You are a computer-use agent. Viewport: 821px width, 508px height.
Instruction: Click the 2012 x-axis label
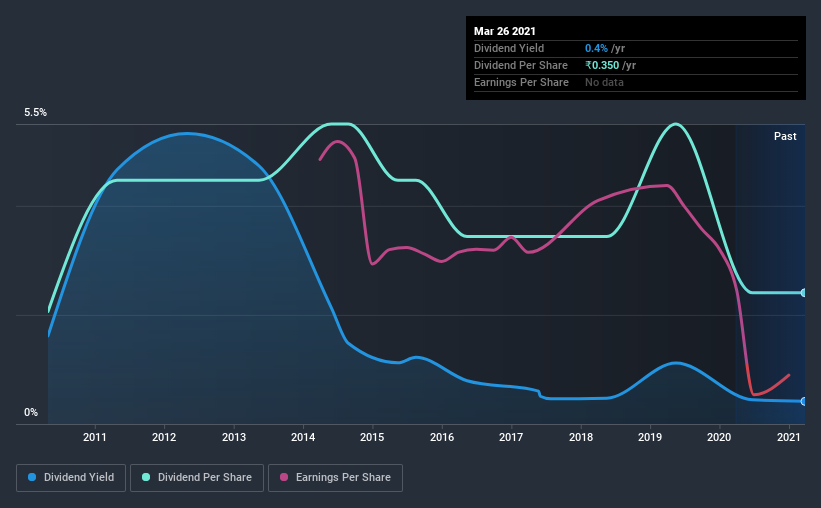tap(164, 437)
